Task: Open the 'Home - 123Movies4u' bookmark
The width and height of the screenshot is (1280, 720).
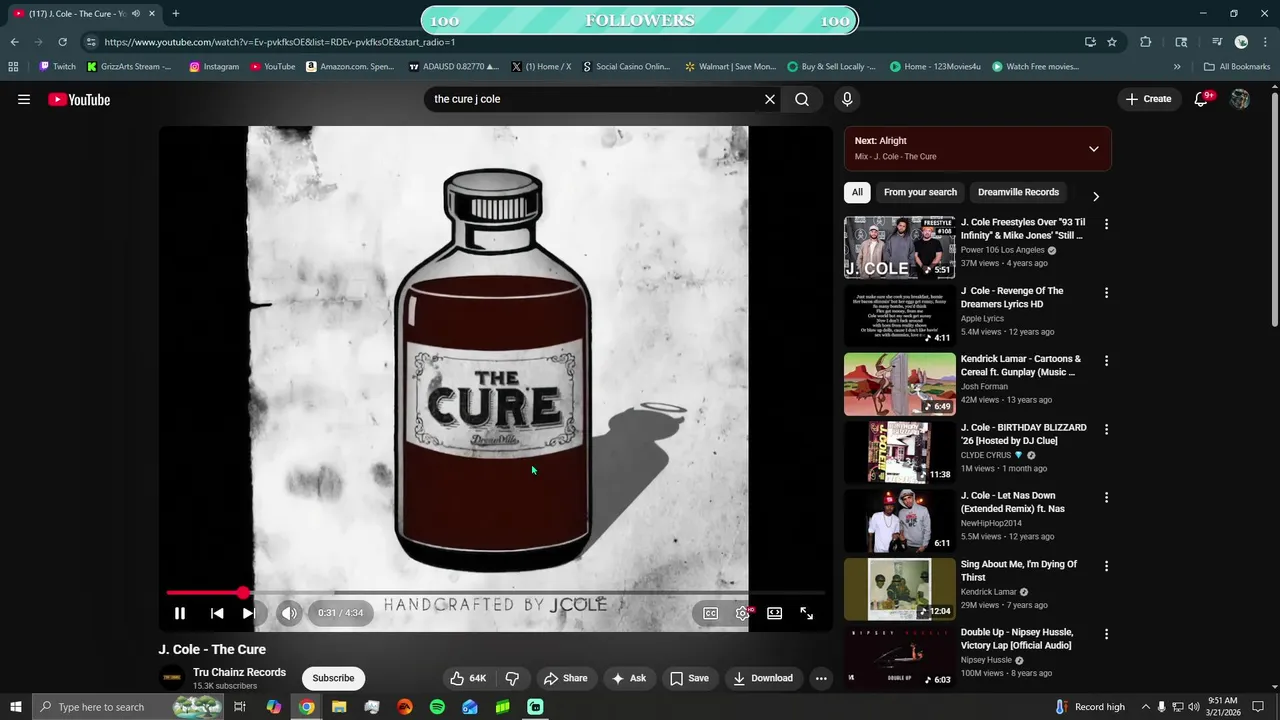Action: pyautogui.click(x=934, y=67)
